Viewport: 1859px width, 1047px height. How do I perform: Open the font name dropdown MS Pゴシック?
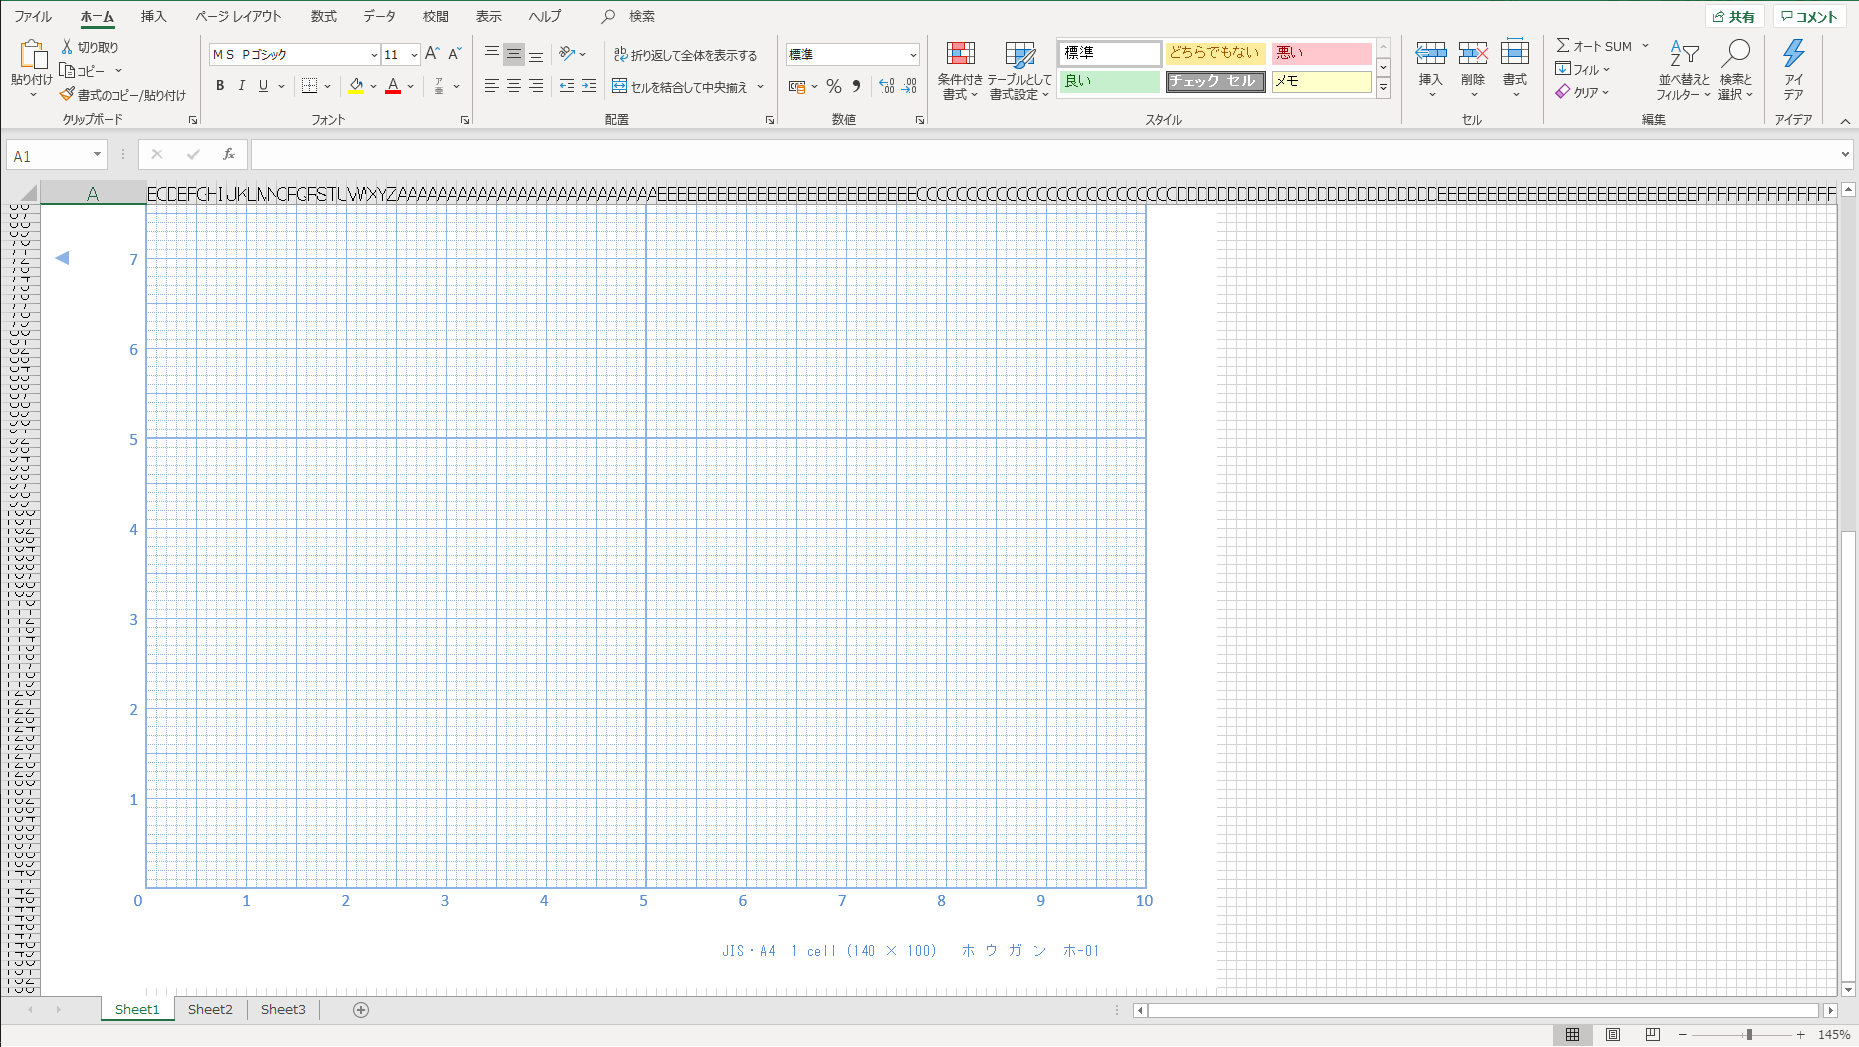coord(374,55)
